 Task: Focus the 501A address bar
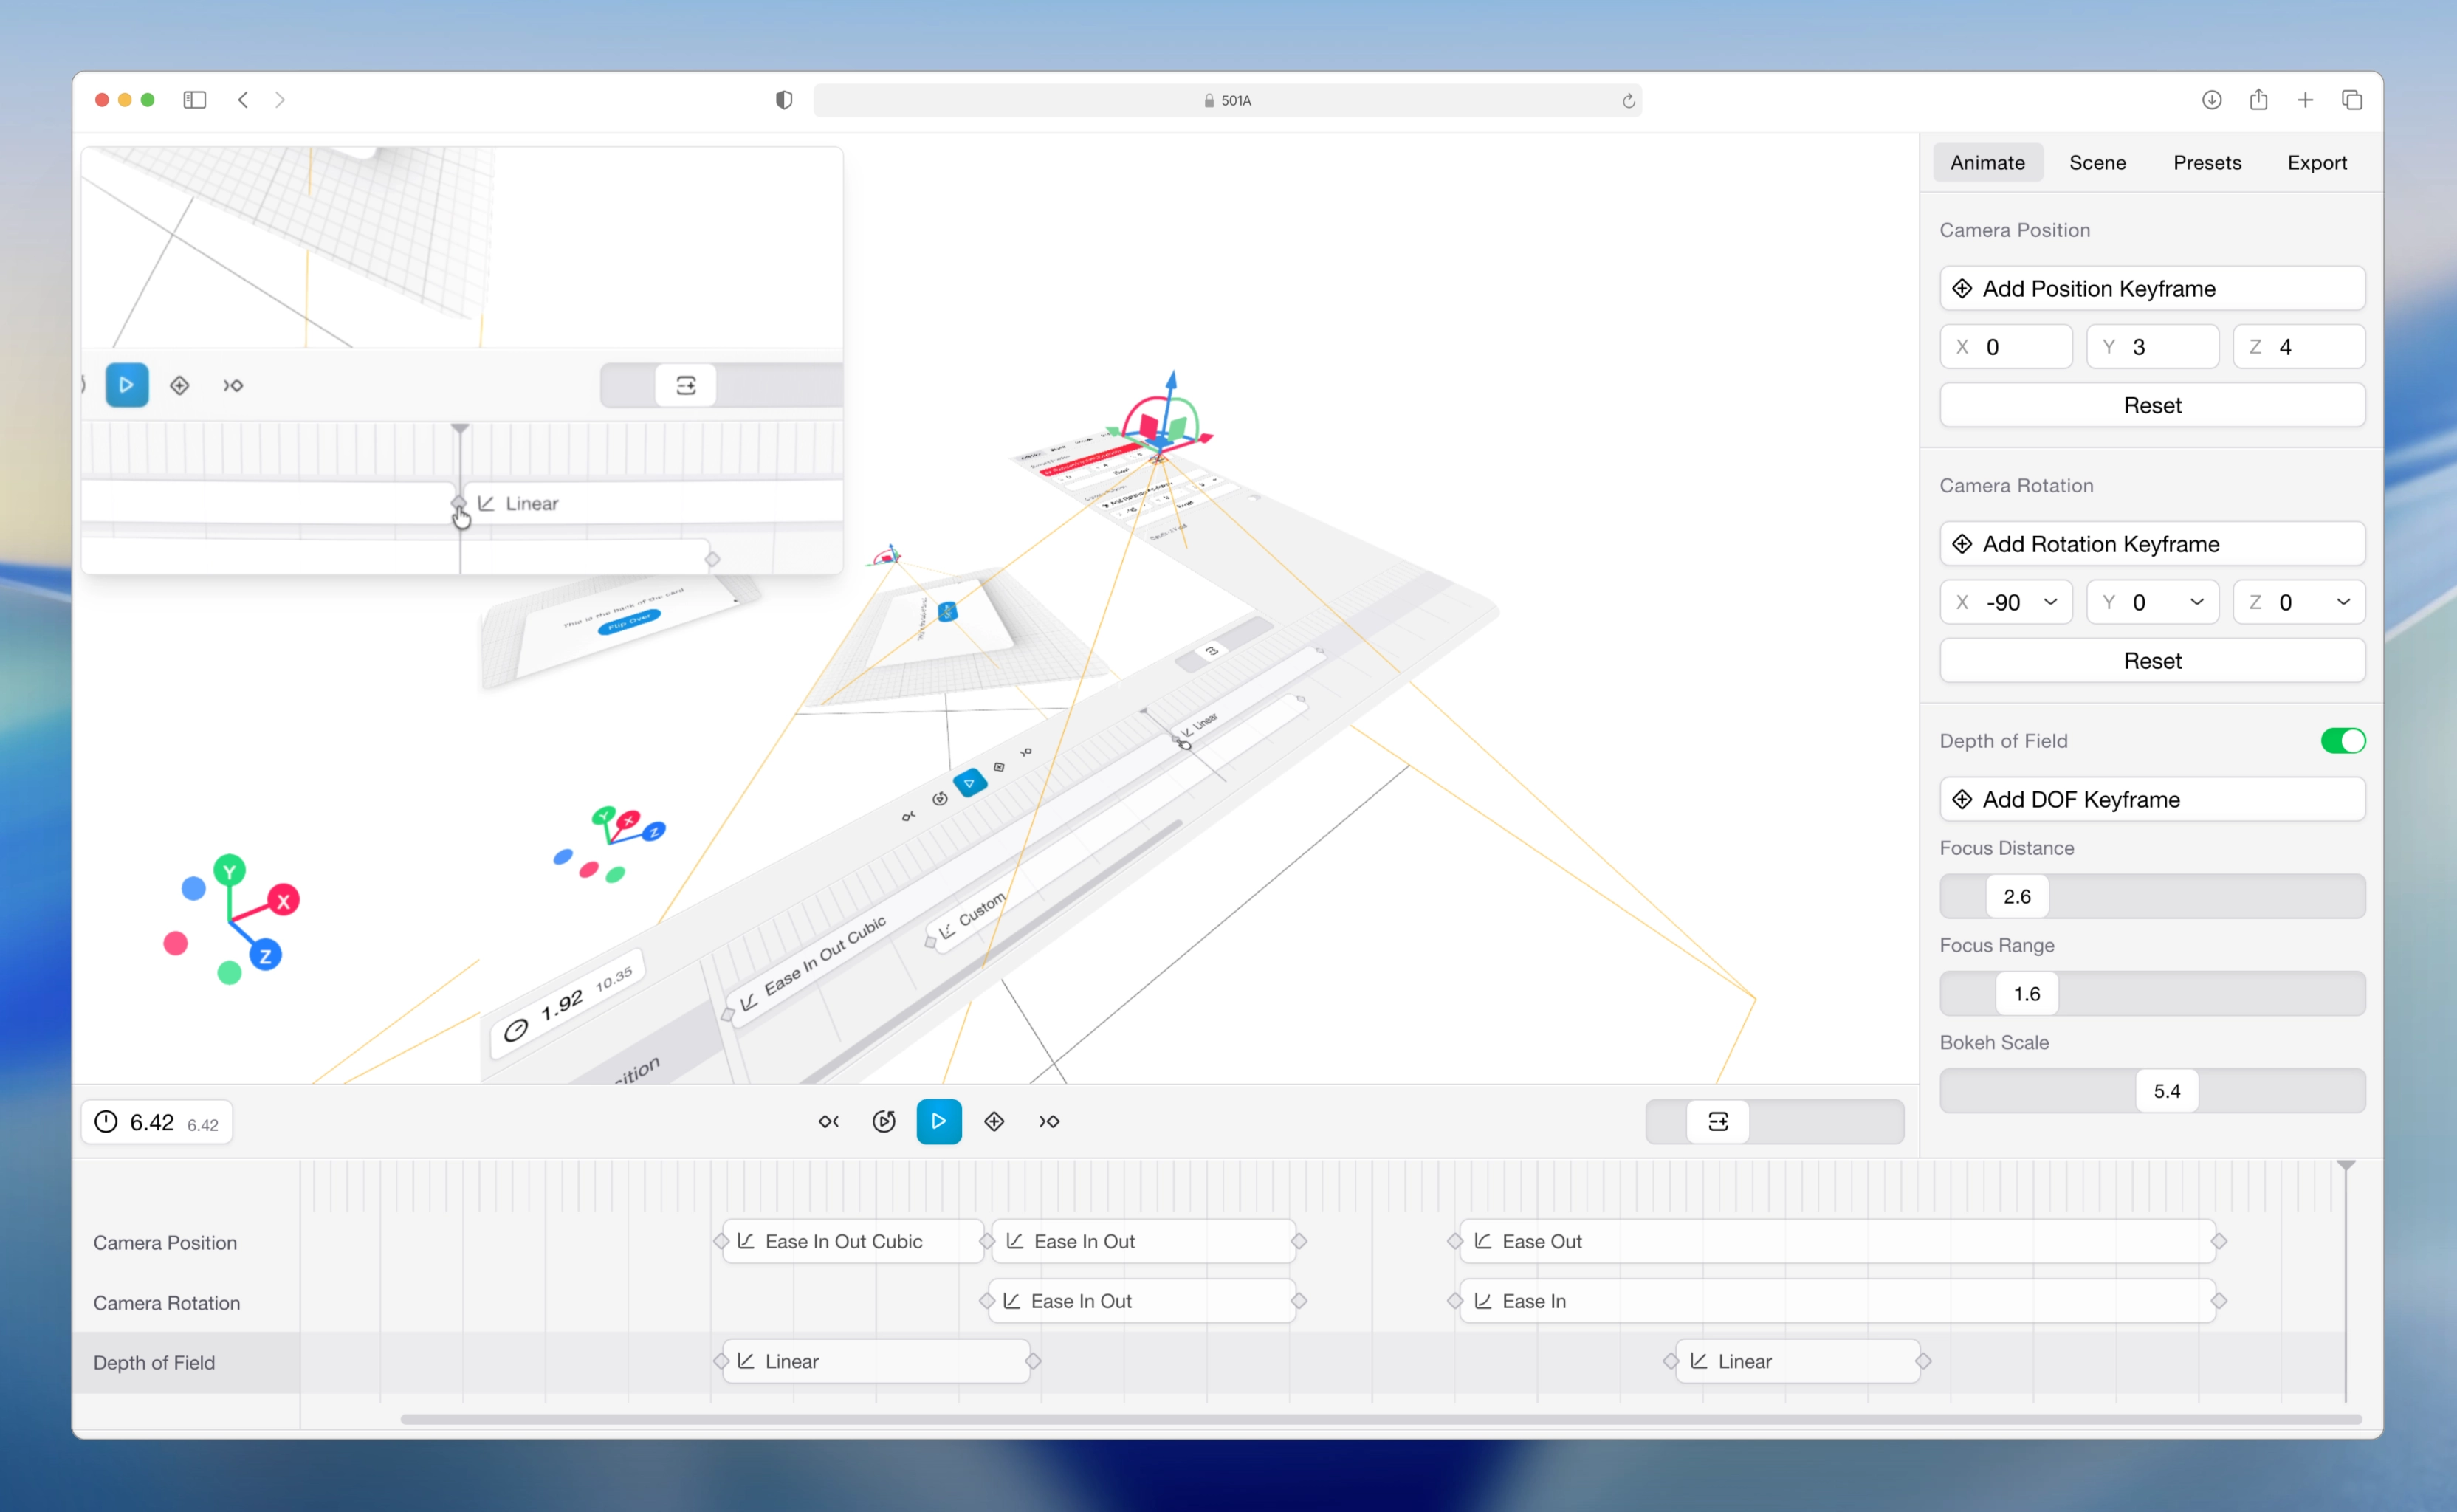(x=1227, y=101)
